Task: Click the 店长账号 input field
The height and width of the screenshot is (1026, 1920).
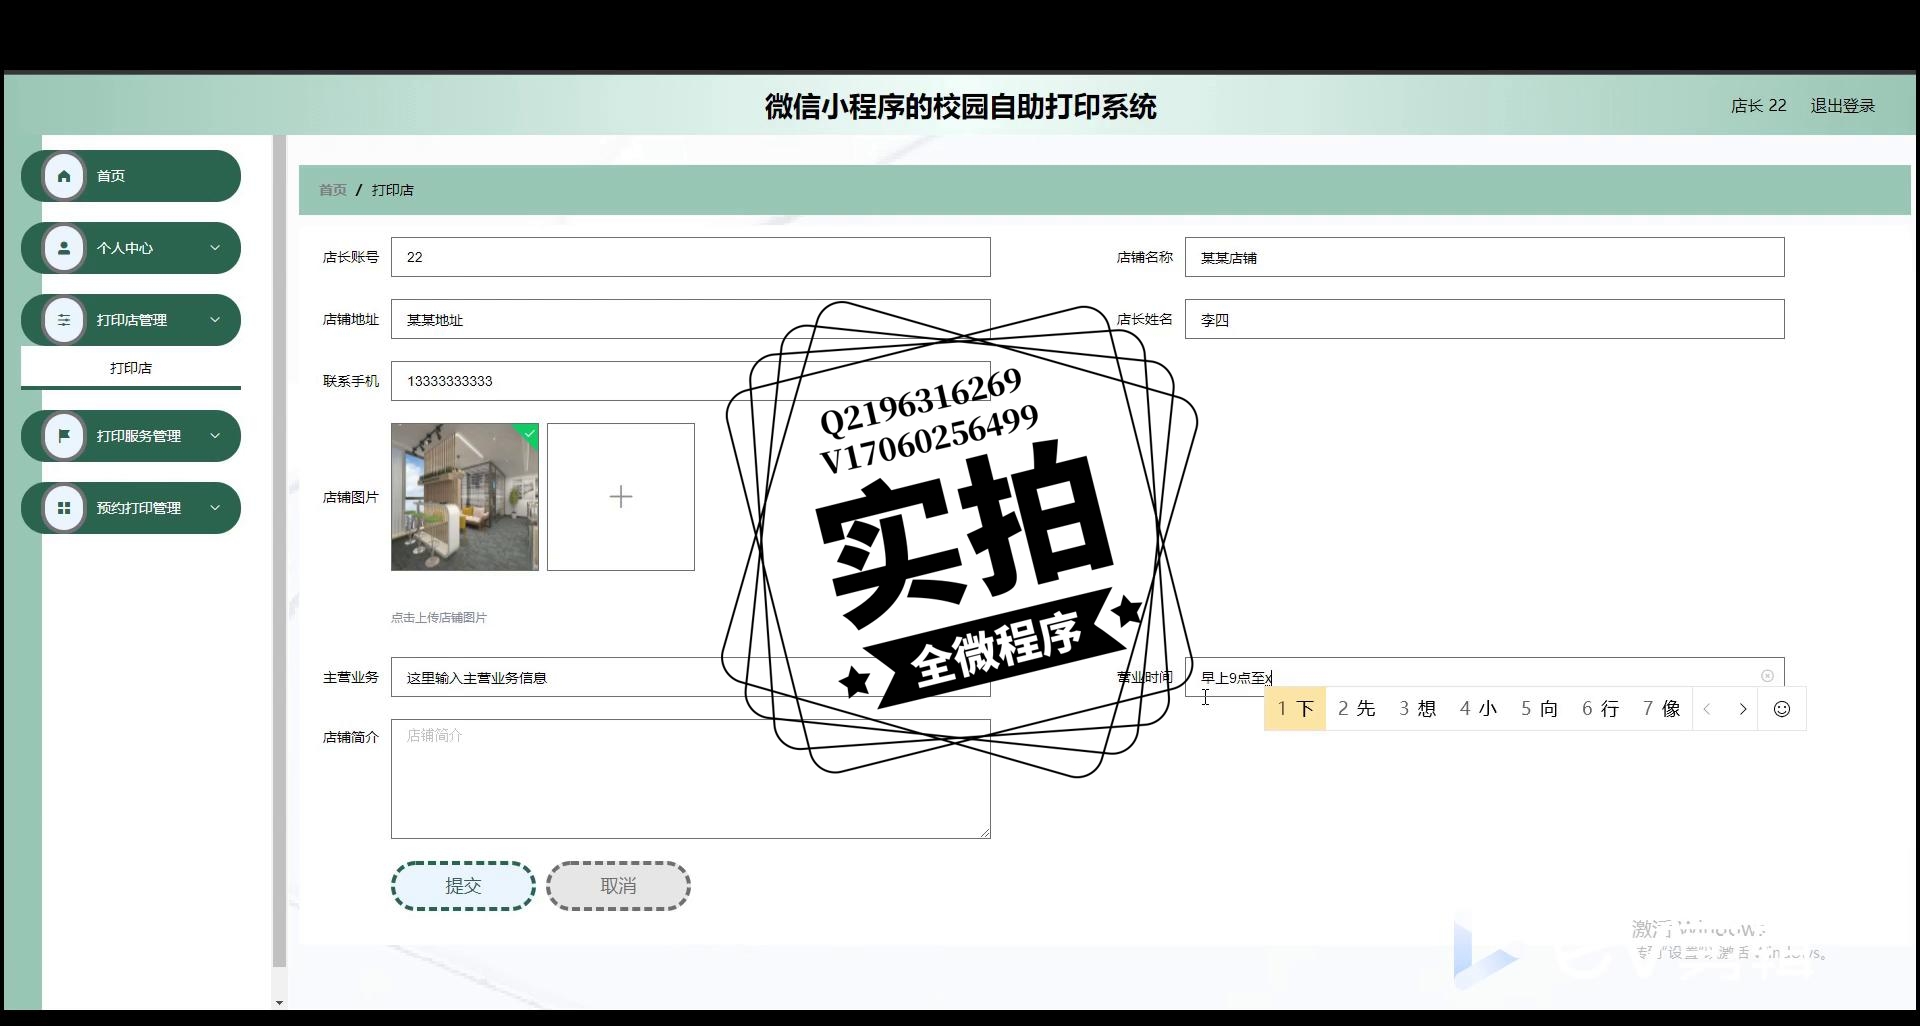Action: tap(691, 257)
